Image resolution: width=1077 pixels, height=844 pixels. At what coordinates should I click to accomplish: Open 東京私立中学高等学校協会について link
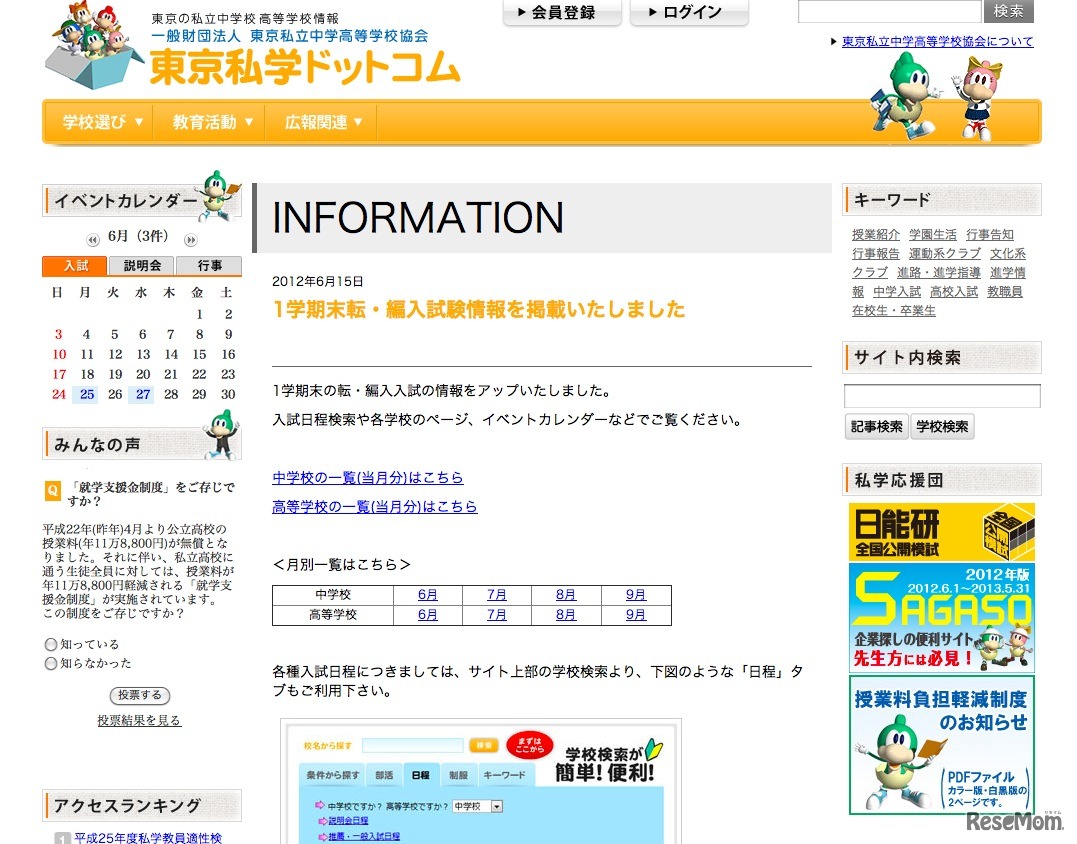937,41
